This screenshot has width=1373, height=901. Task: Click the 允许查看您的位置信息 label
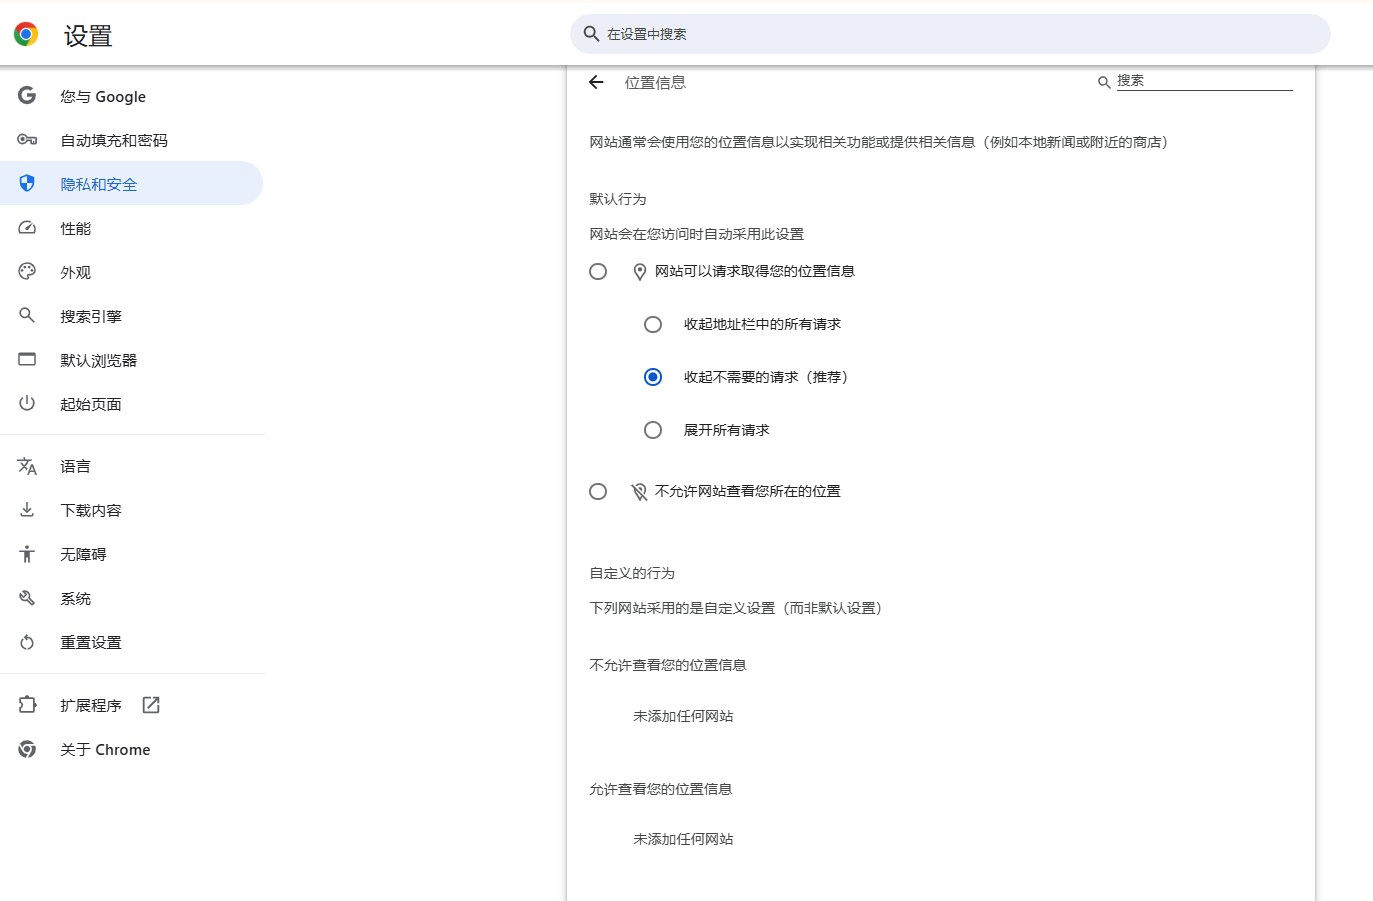point(661,789)
